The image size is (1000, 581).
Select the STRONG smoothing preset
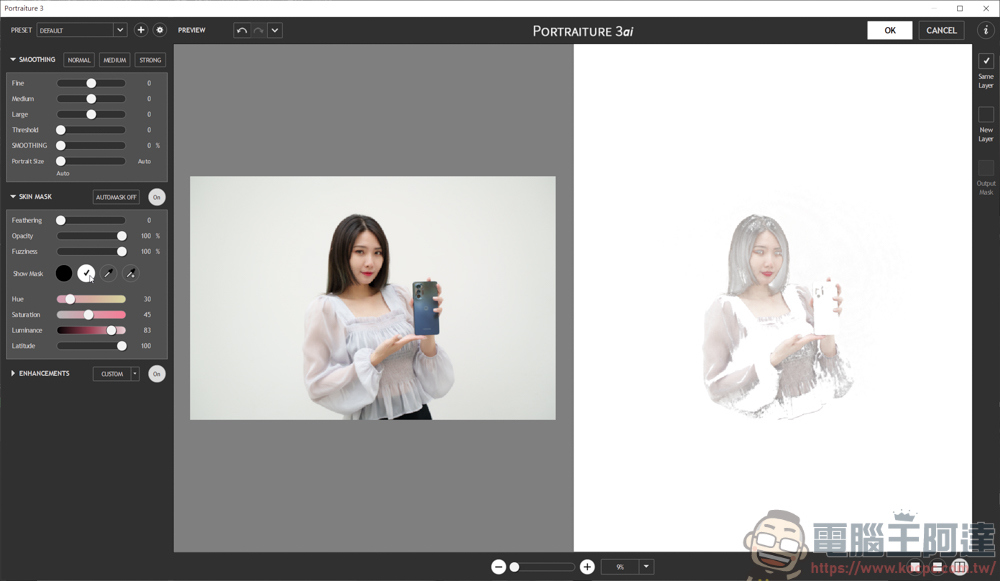coord(150,60)
